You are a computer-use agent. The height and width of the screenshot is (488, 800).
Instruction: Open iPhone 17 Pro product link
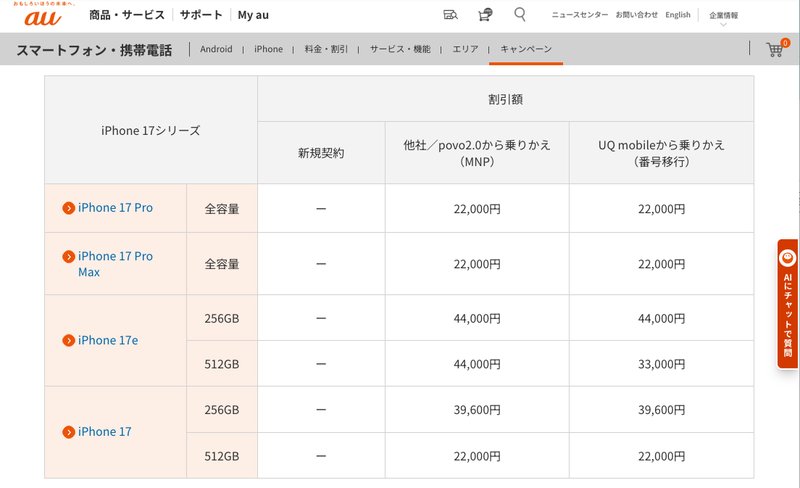pyautogui.click(x=115, y=208)
